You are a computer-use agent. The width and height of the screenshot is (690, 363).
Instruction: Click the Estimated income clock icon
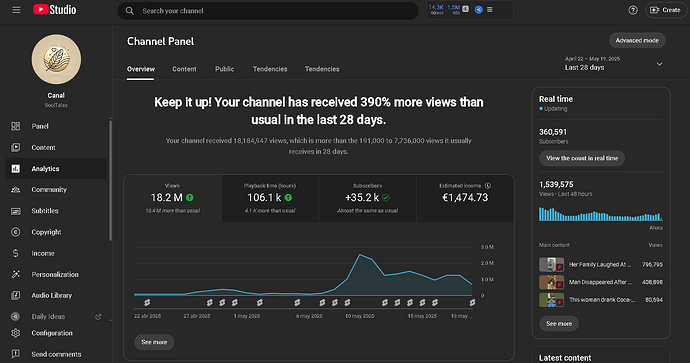[x=488, y=186]
